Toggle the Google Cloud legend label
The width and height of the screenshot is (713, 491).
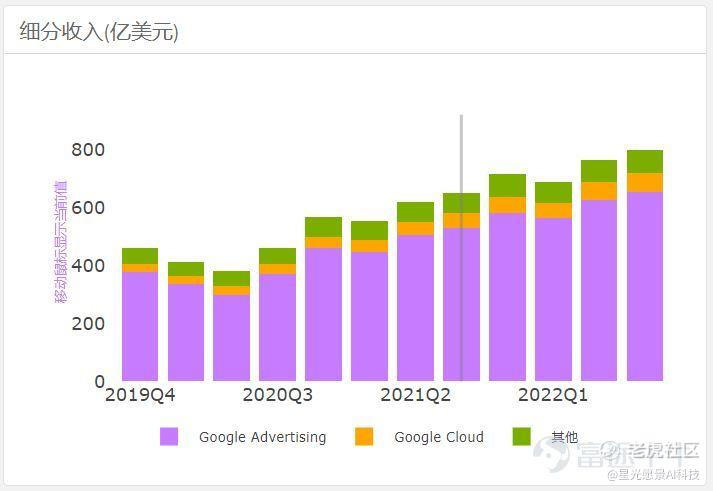(439, 437)
